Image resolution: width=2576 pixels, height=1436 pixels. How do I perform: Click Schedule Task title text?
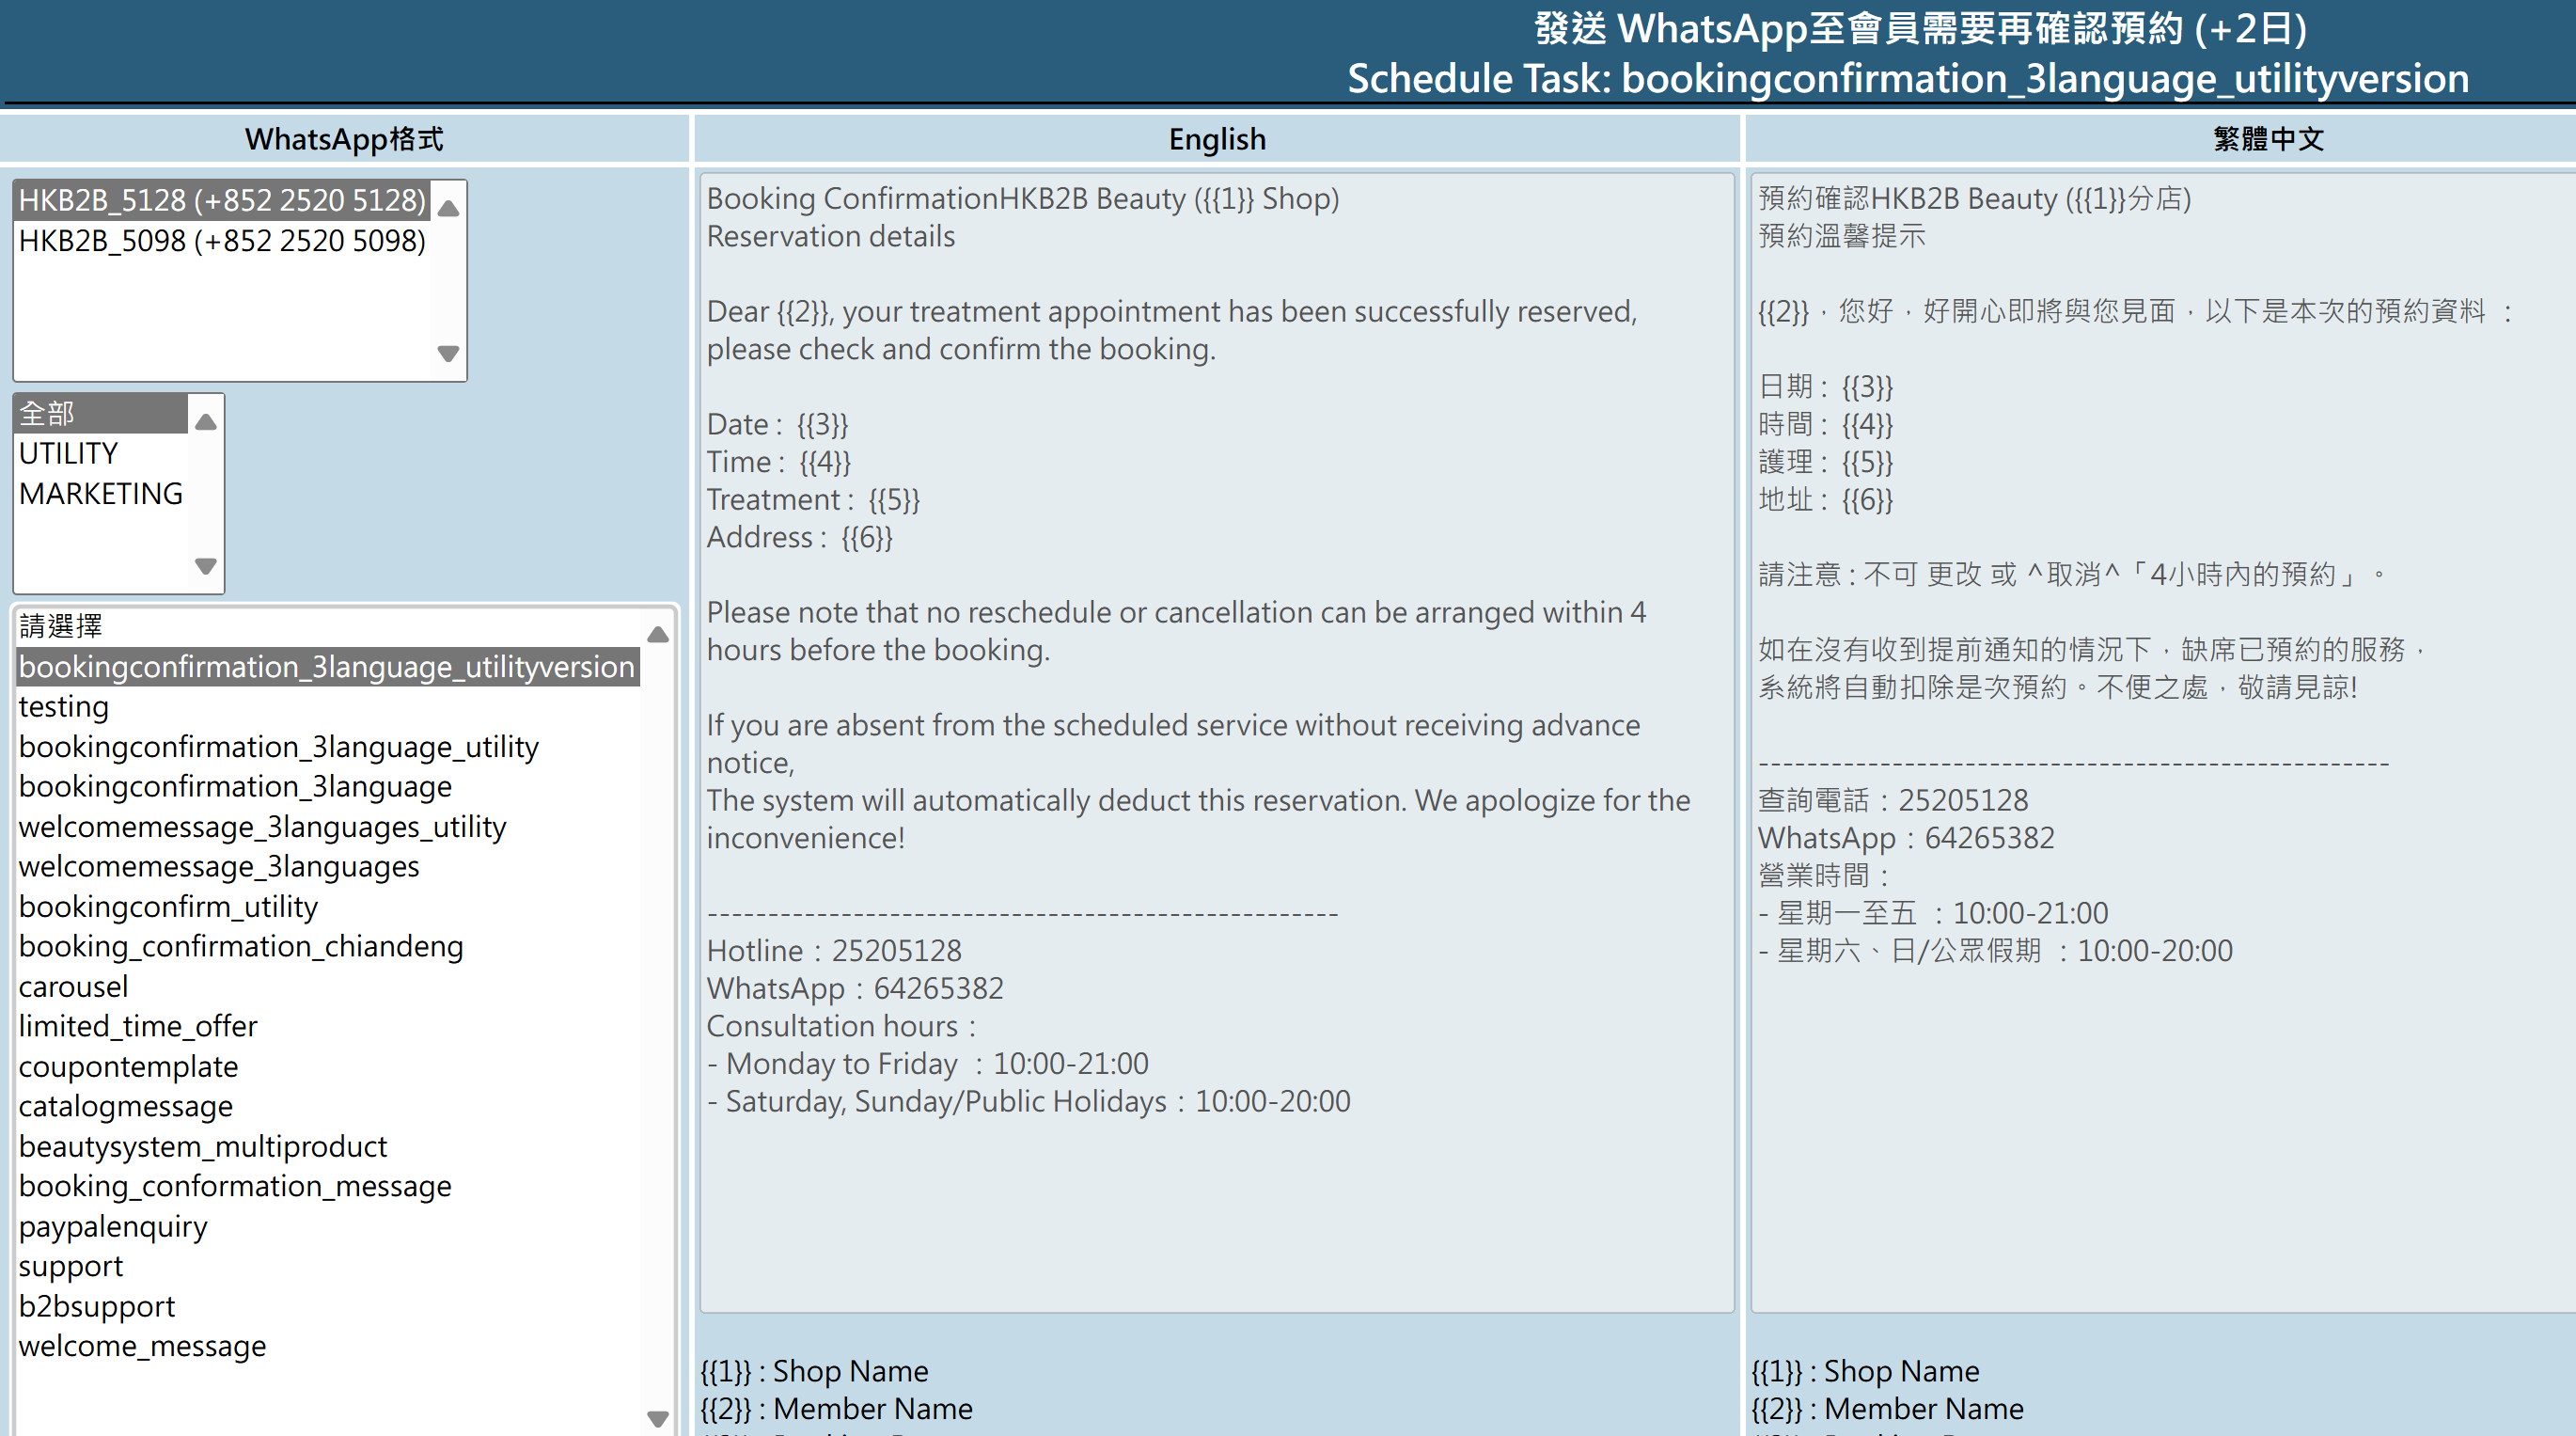[x=1908, y=78]
